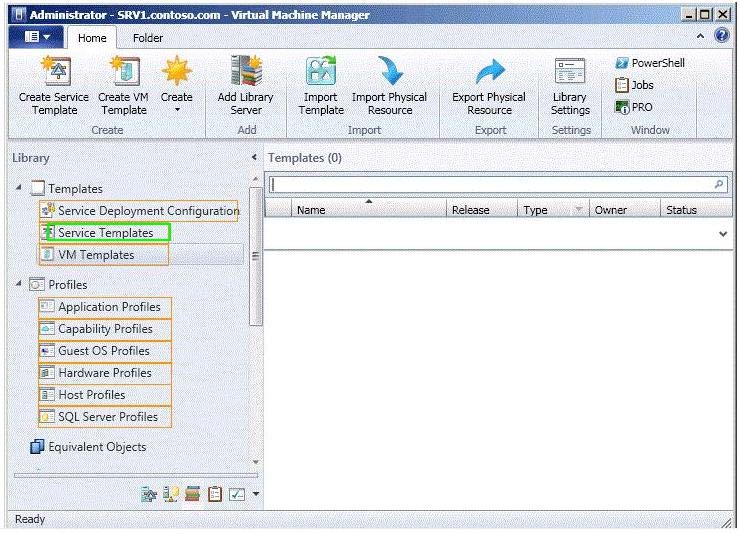Screen dimensions: 740x534
Task: Click the Profiles root node label
Action: point(68,285)
